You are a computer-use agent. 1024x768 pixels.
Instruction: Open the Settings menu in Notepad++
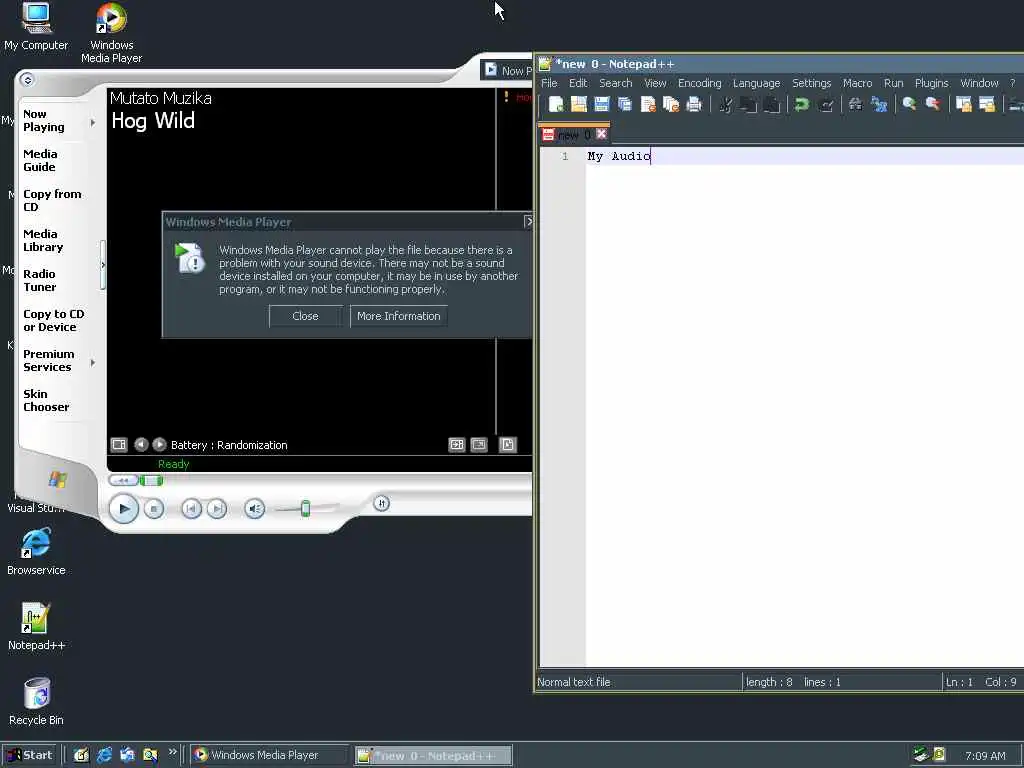pos(812,83)
